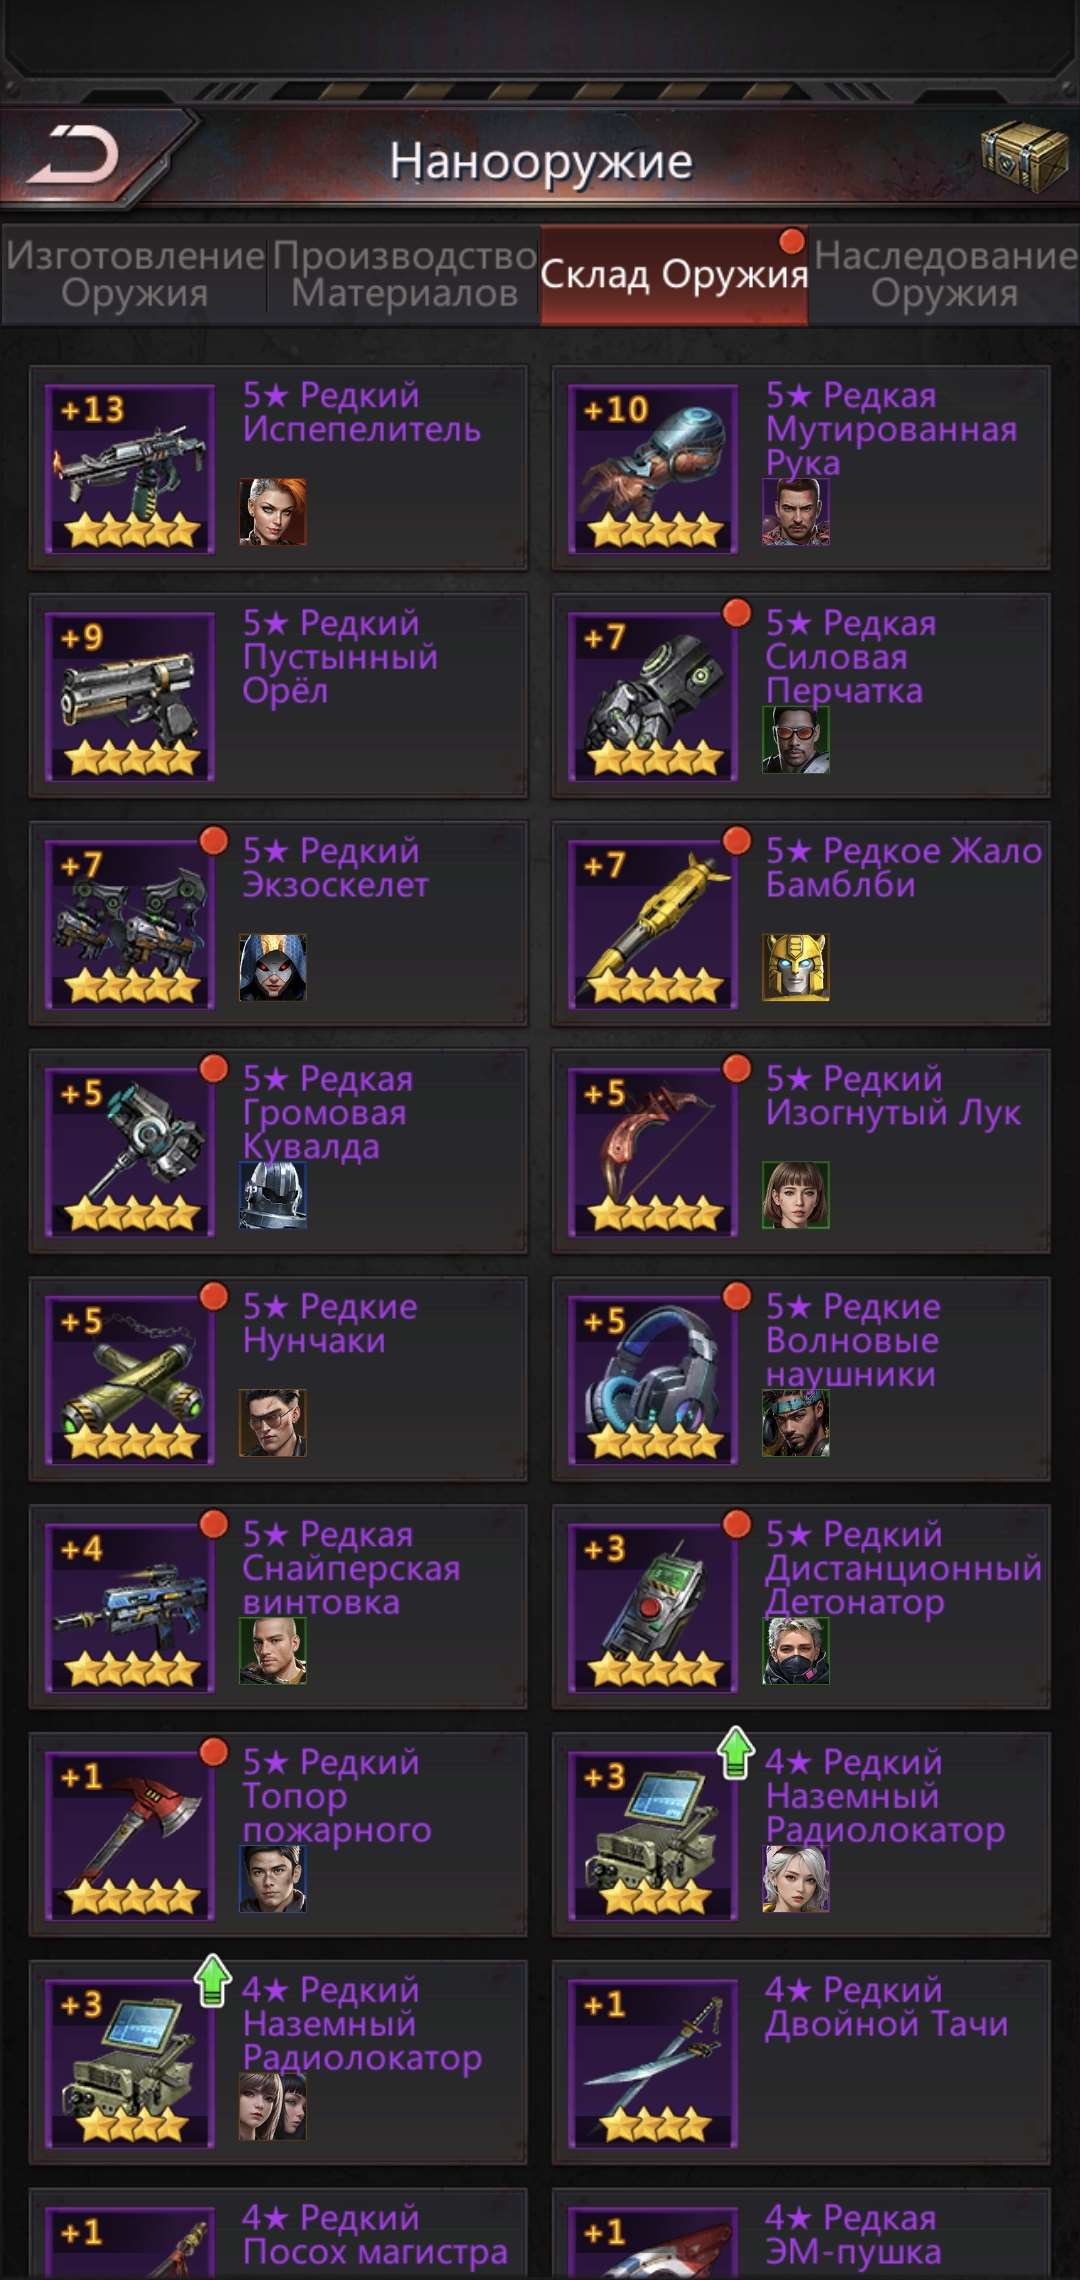Select the Двойной Тачи sword icon
Viewport: 1080px width, 2280px height.
(654, 2063)
